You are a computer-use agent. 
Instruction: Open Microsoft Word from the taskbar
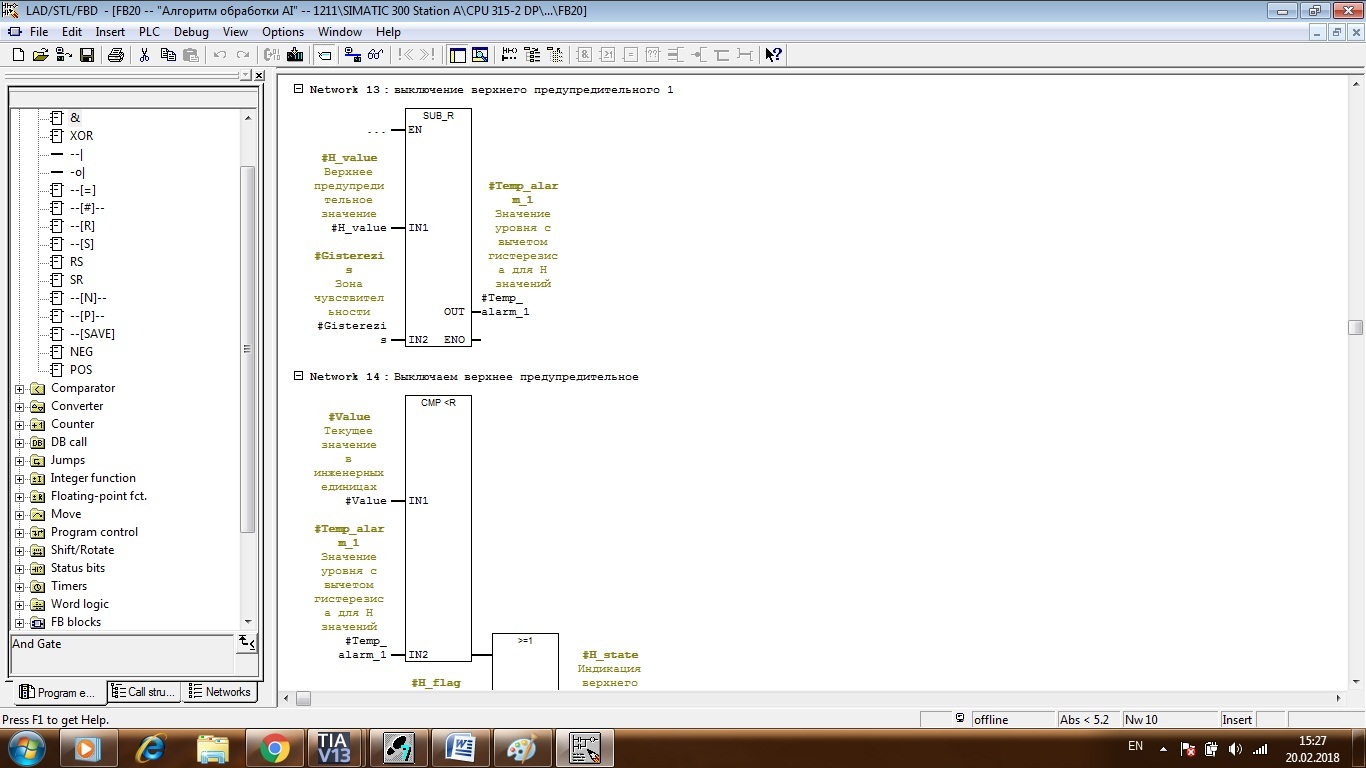coord(459,748)
